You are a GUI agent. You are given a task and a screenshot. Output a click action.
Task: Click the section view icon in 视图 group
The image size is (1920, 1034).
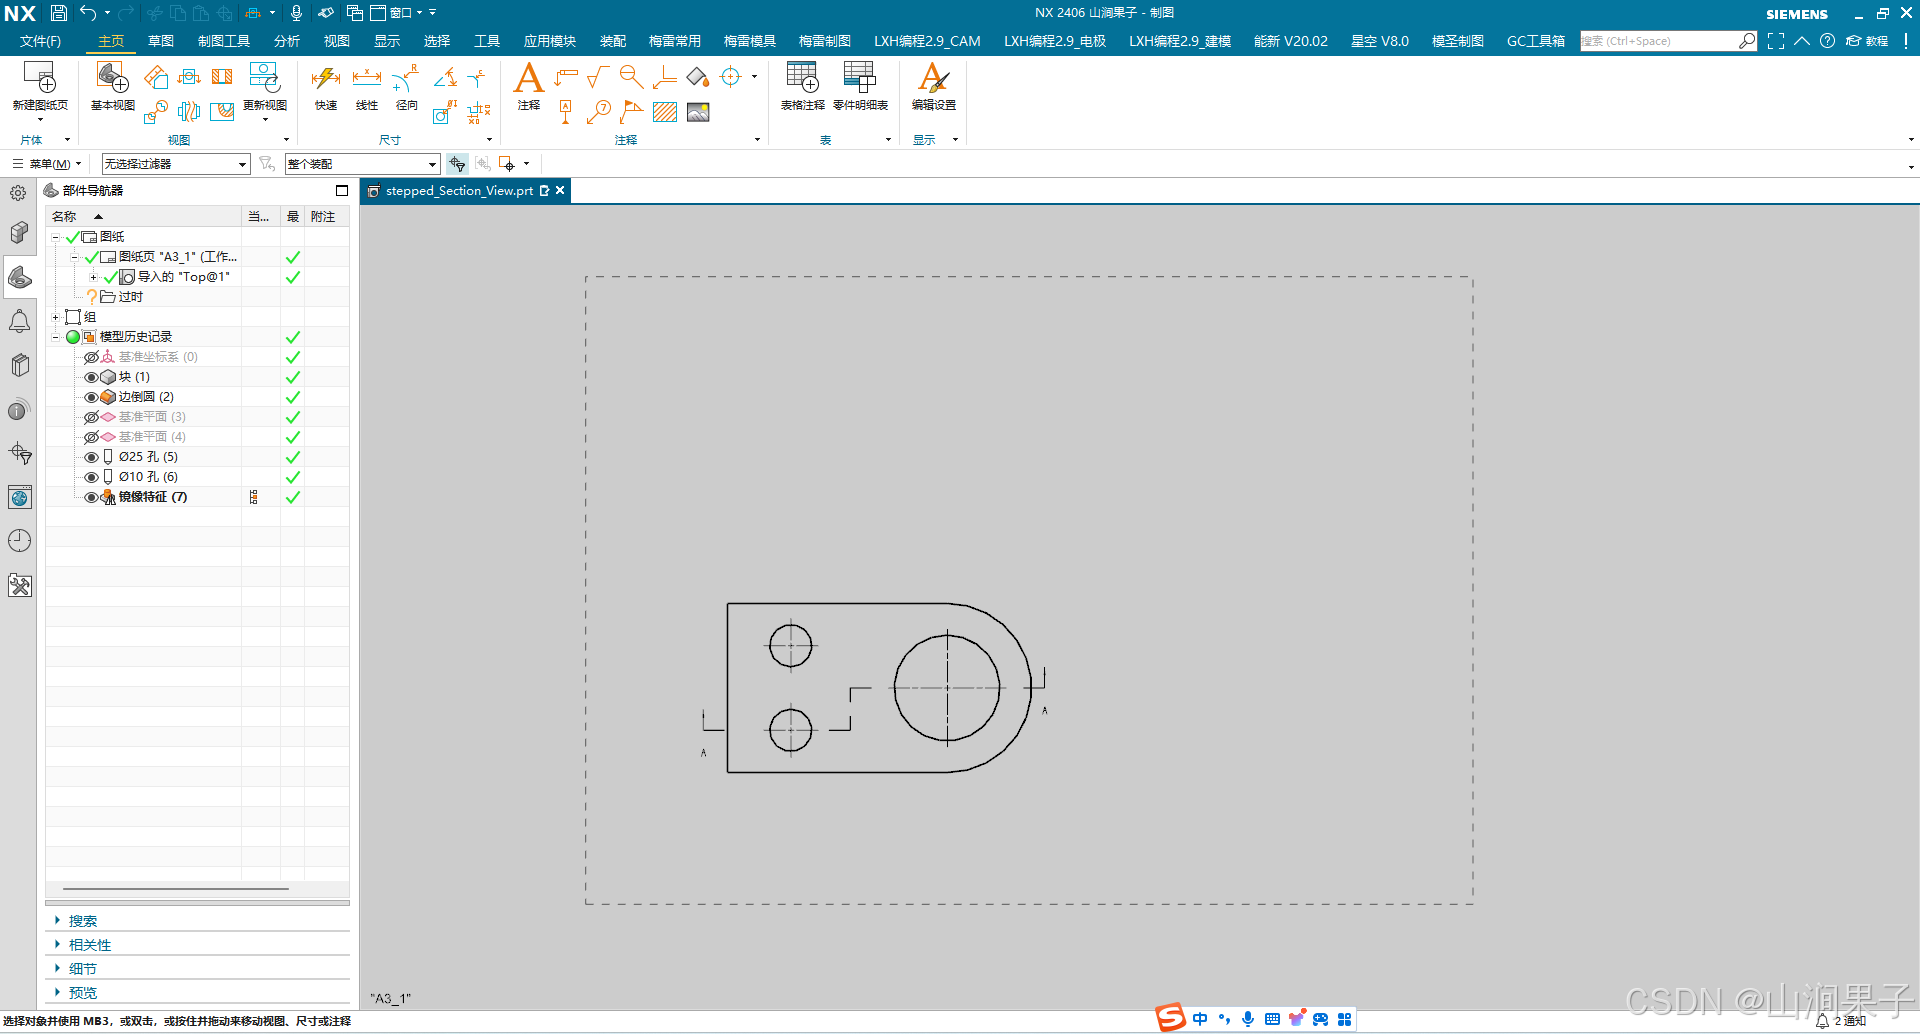click(222, 77)
